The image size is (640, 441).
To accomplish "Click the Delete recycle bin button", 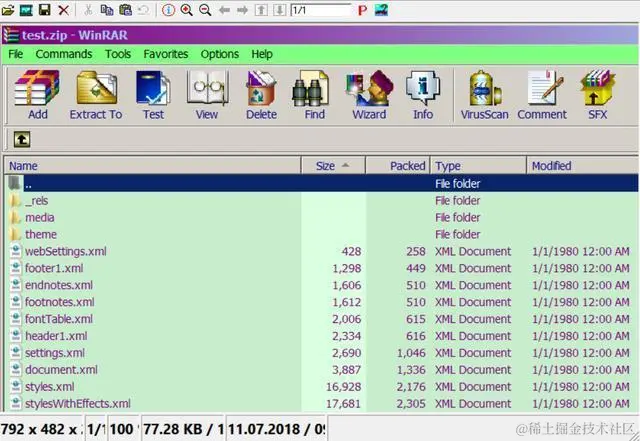I will [x=261, y=96].
